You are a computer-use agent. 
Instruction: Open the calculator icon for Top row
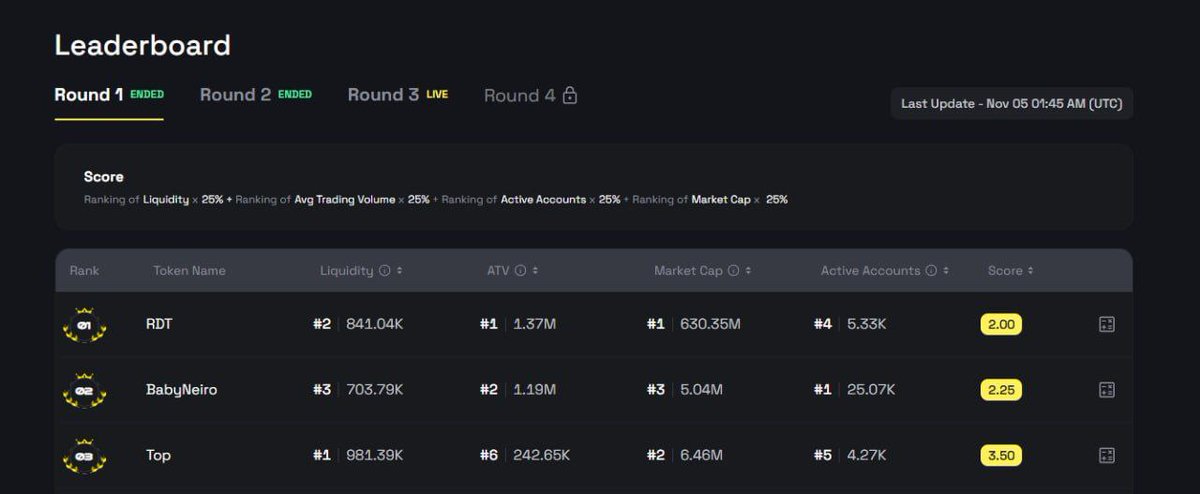1107,455
